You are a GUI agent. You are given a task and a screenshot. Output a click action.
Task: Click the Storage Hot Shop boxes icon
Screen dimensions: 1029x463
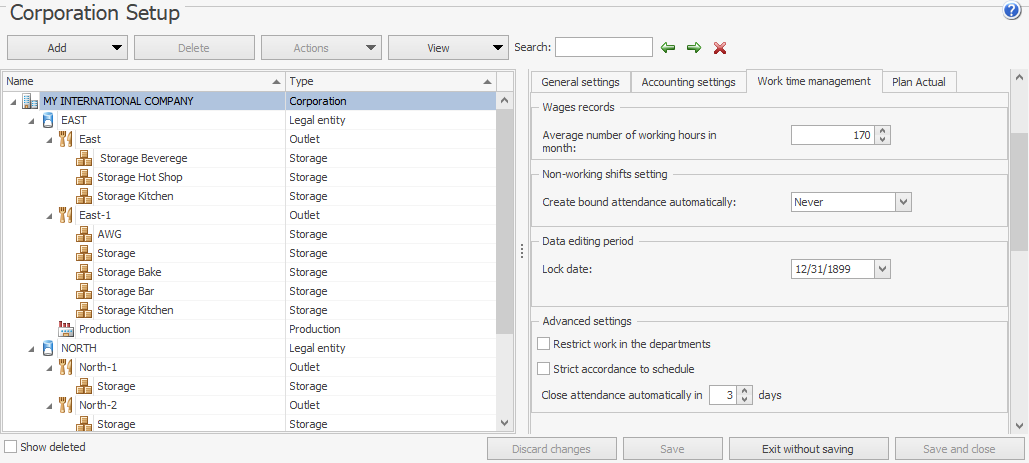tap(85, 177)
